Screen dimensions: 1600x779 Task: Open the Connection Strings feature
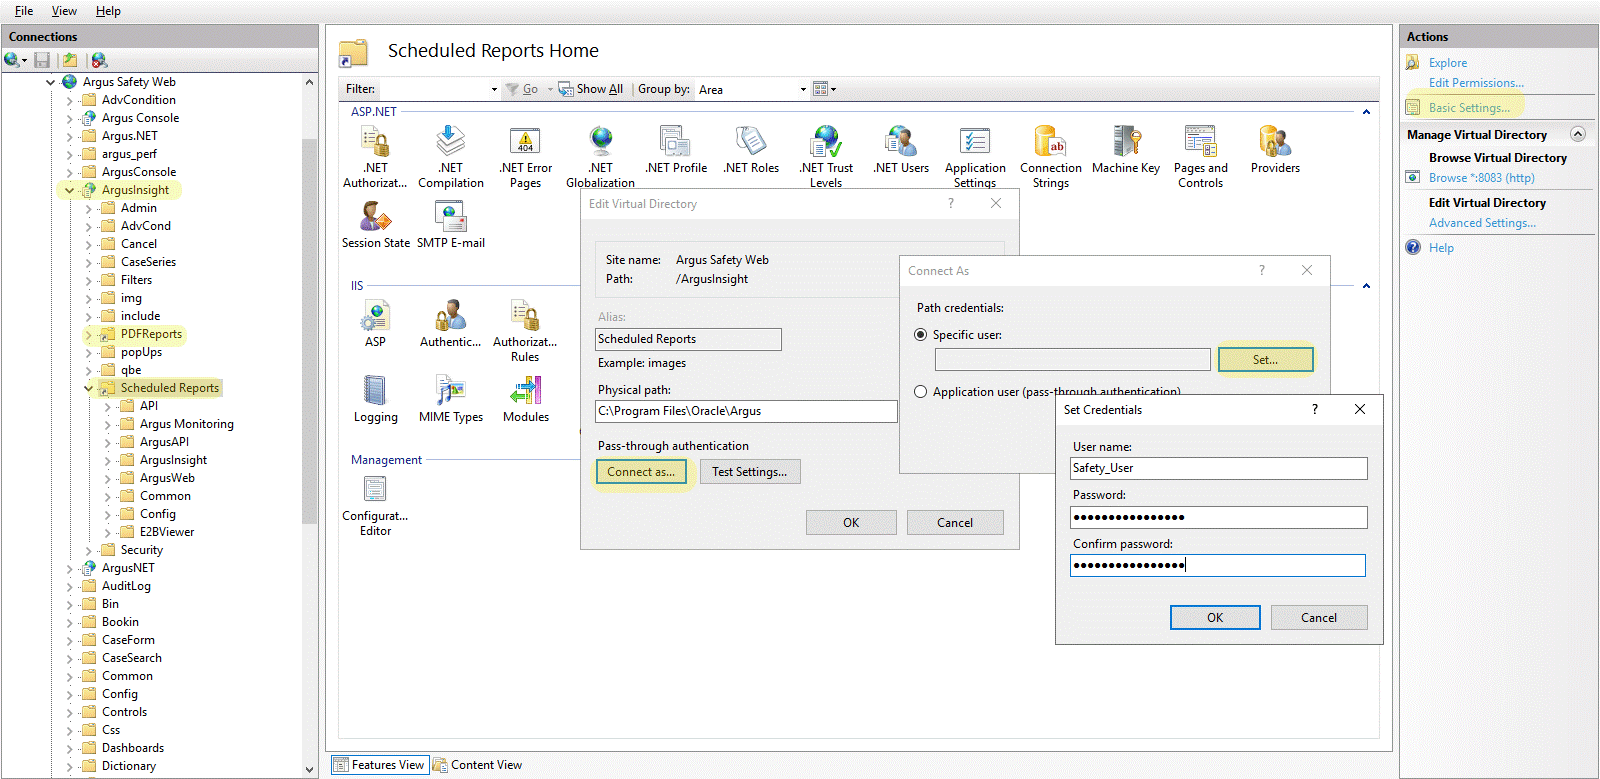[1051, 157]
